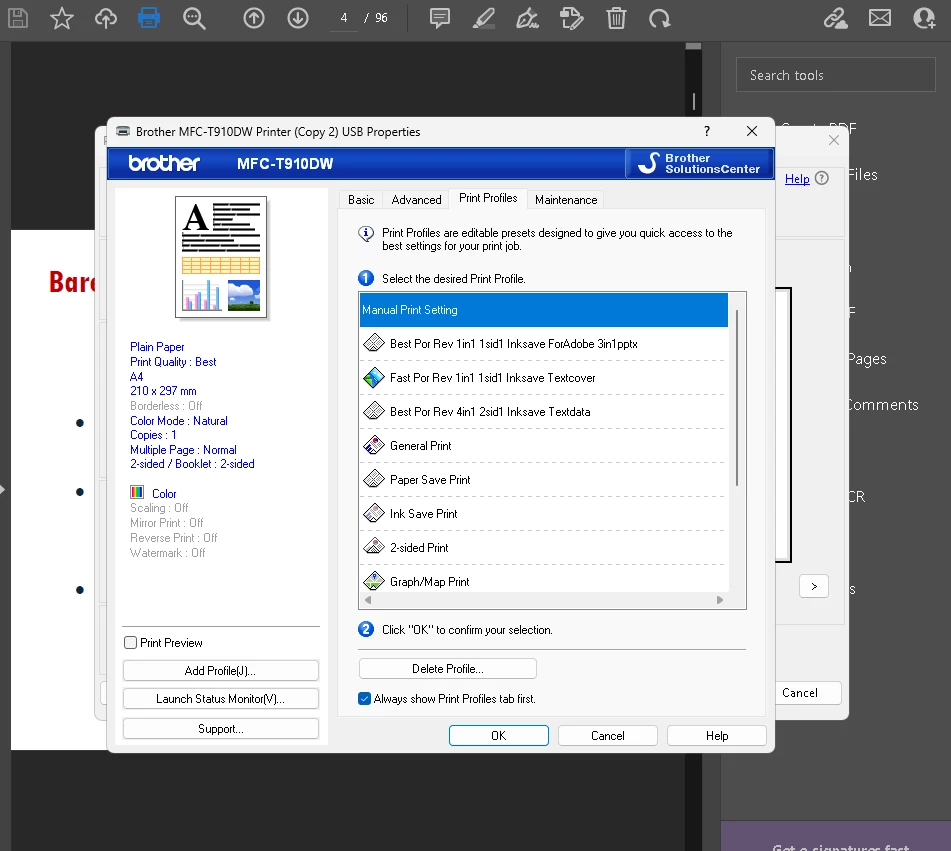Uncheck Always show Print Profiles tab first

(x=365, y=699)
